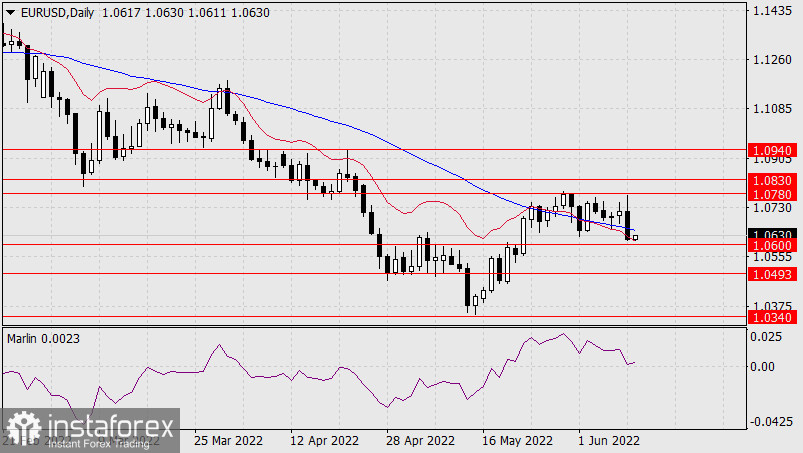The image size is (803, 453).
Task: Select the 1.1435 price axis value
Action: click(x=772, y=11)
